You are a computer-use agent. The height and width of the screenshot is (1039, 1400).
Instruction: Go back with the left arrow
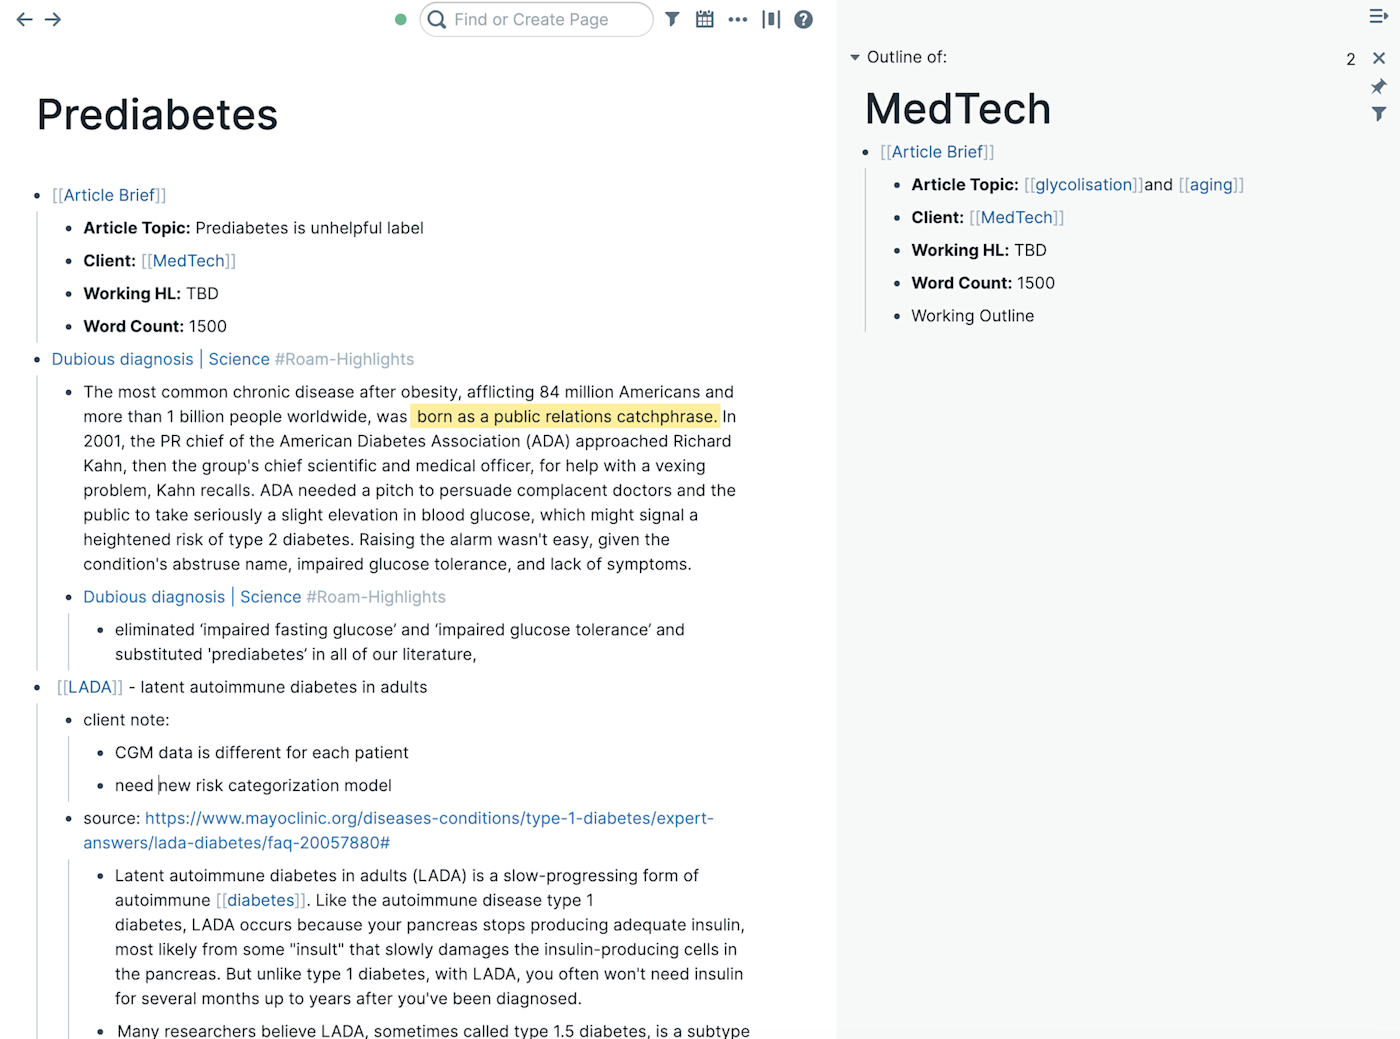pos(25,19)
